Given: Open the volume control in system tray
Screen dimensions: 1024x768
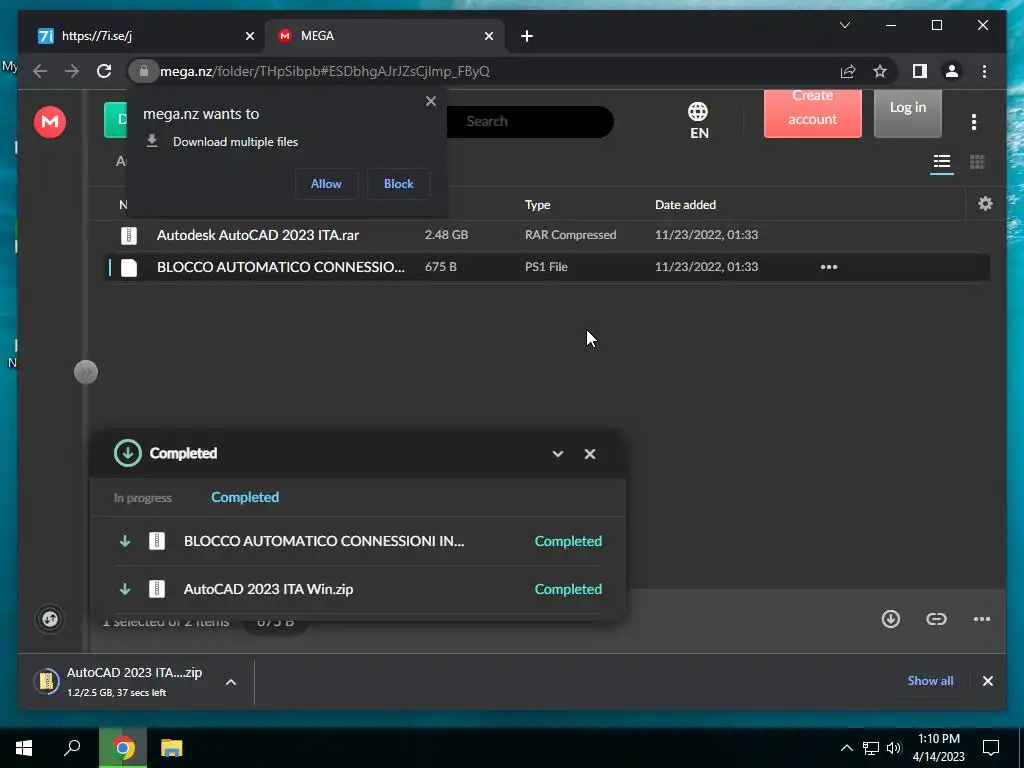Looking at the screenshot, I should (894, 748).
